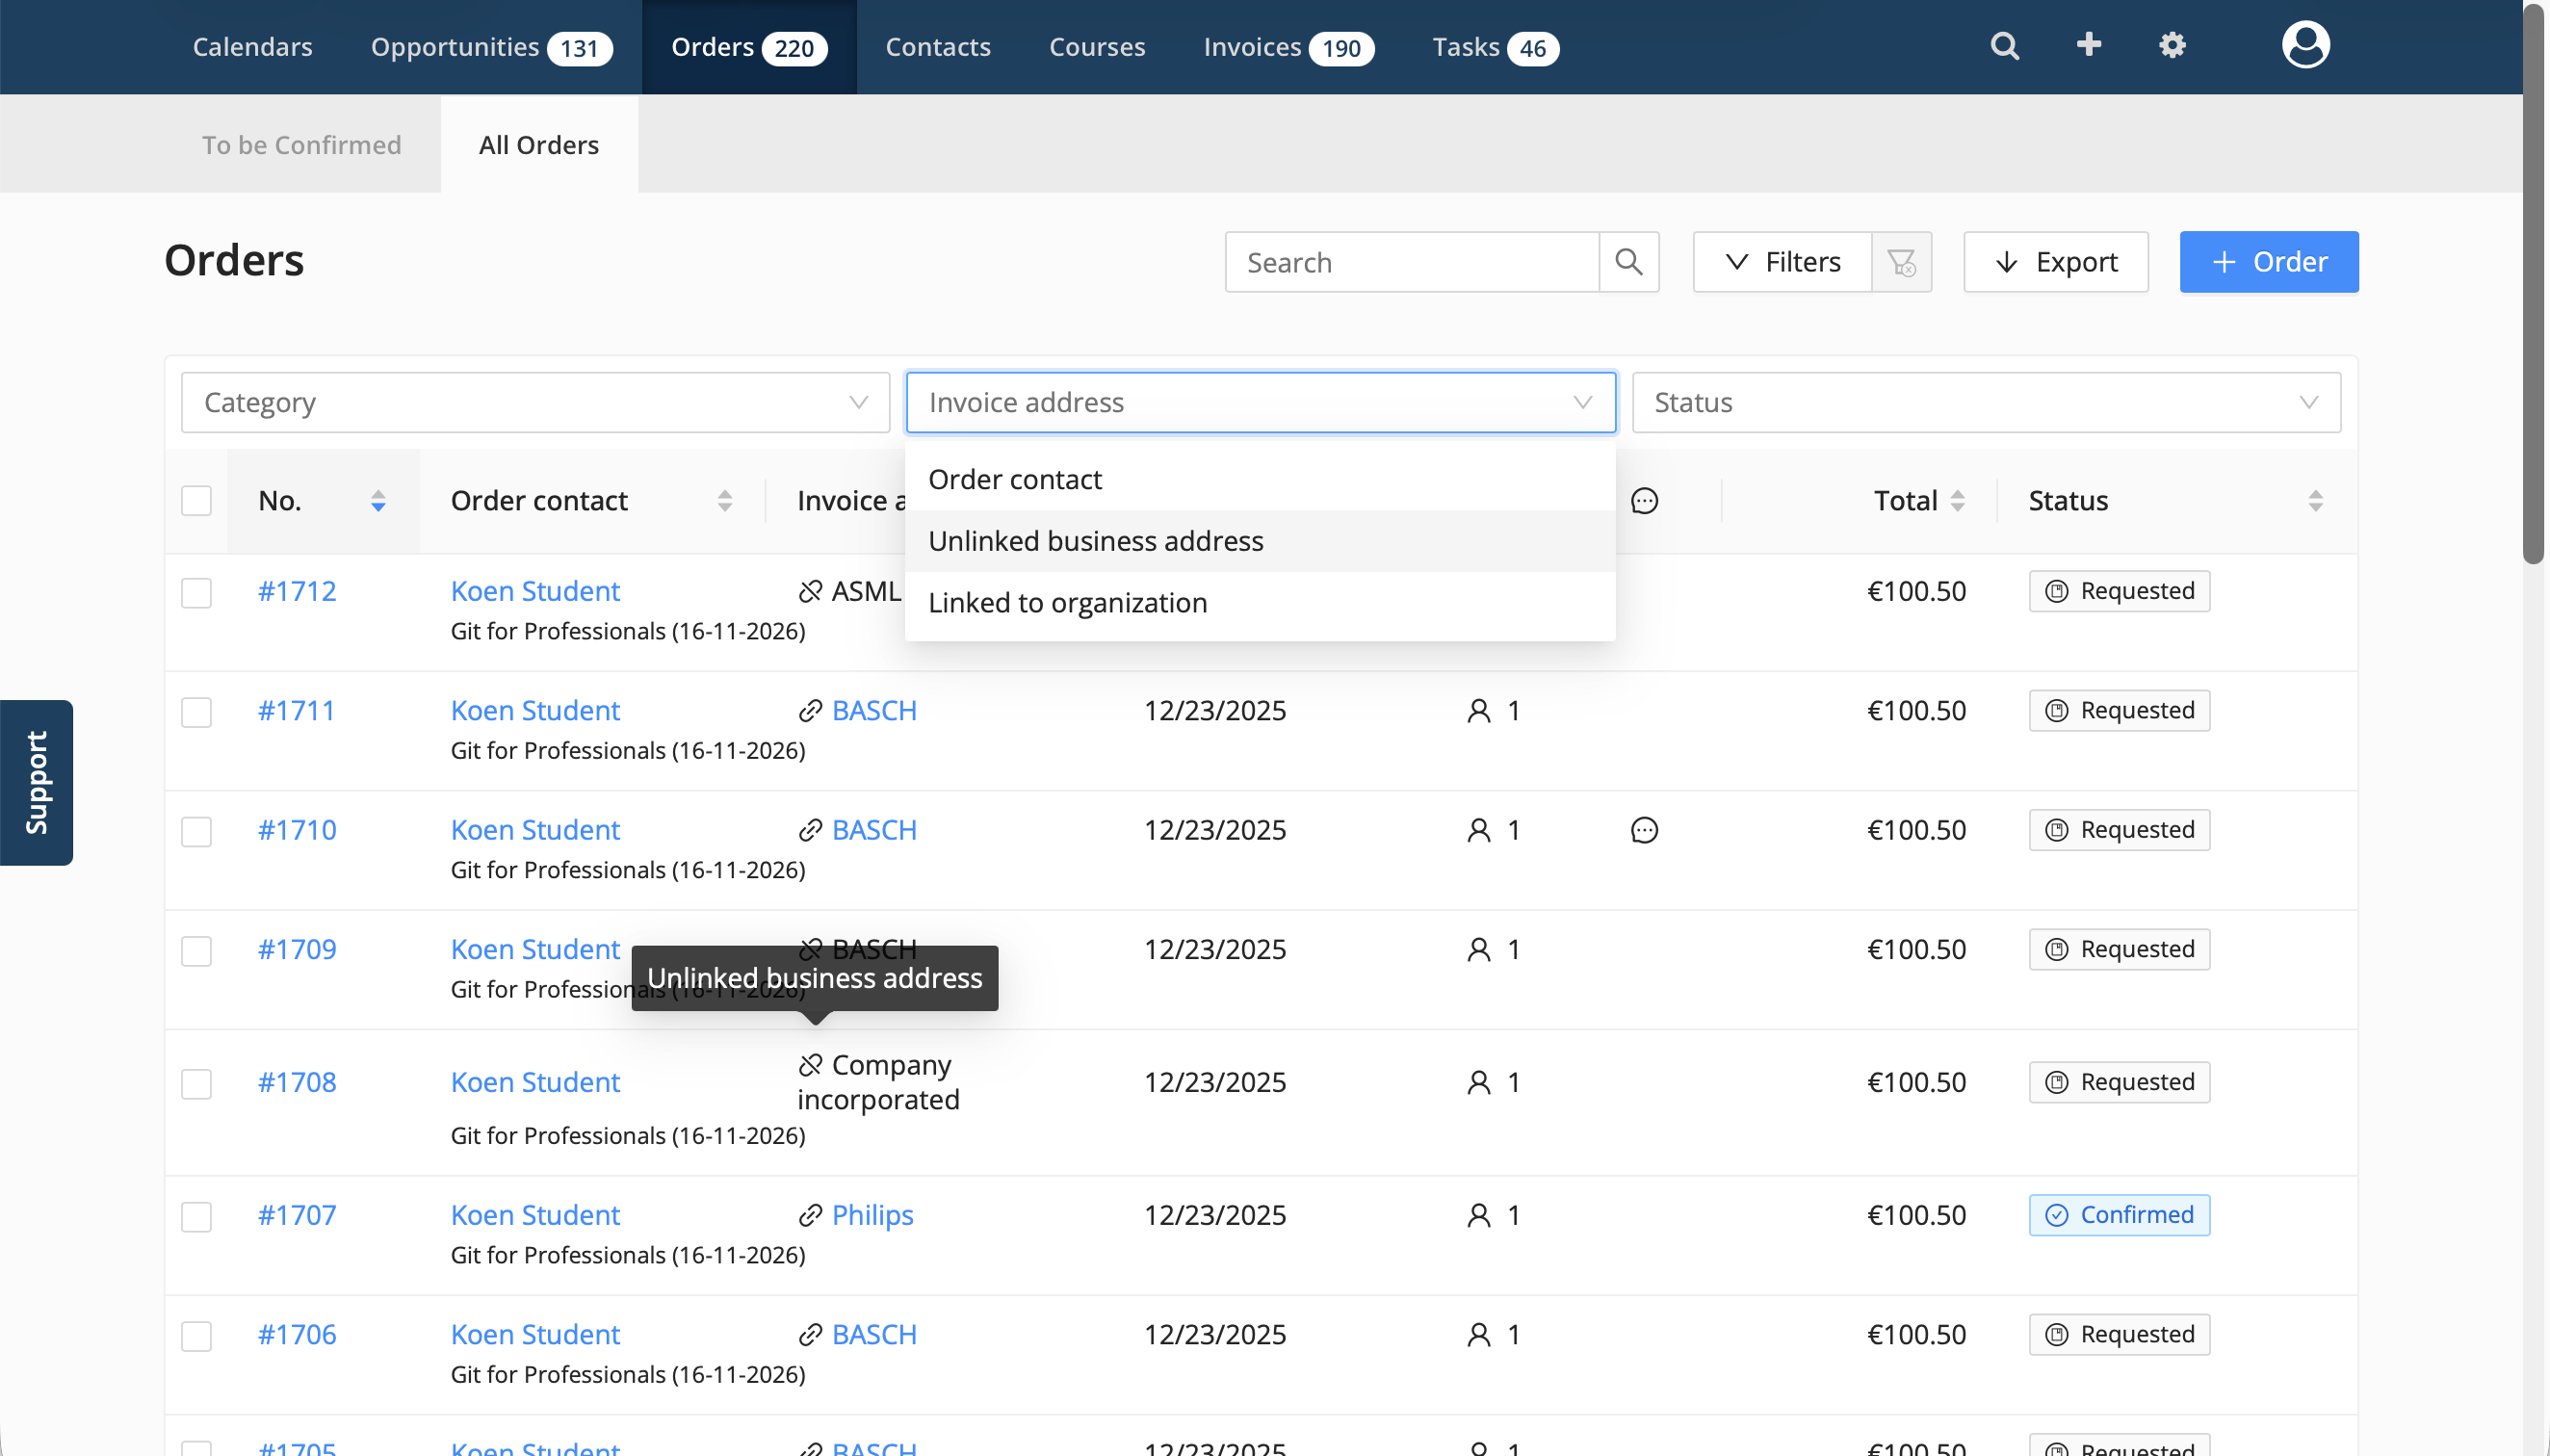Click the magnifier icon in top navigation
Viewport: 2550px width, 1456px height.
click(2004, 46)
